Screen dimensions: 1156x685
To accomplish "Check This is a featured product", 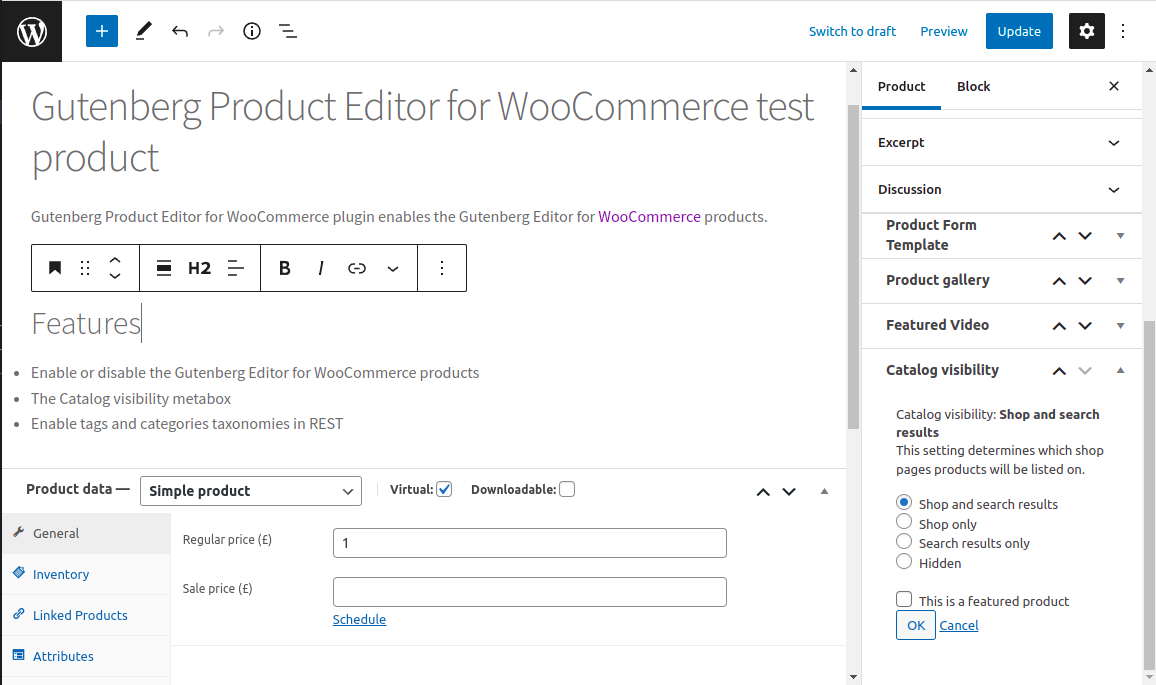I will pyautogui.click(x=904, y=599).
